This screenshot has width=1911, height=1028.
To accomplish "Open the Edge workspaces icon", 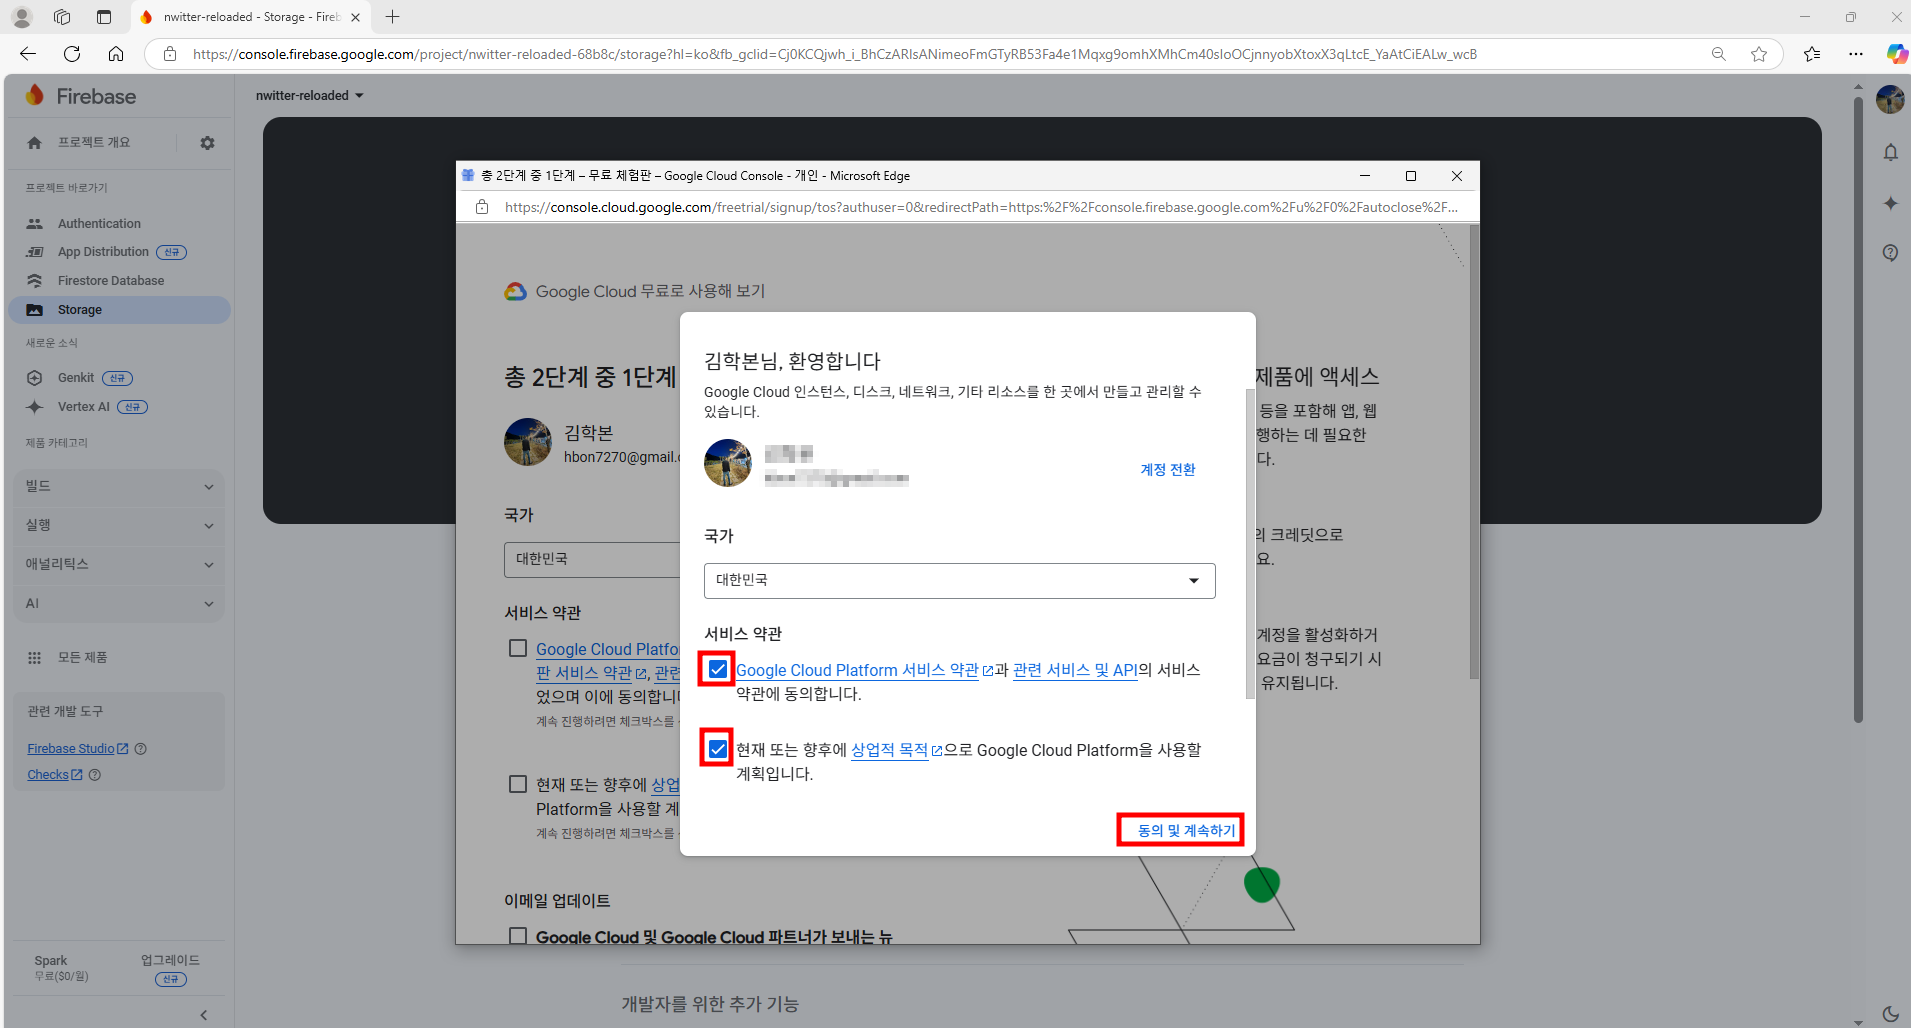I will pyautogui.click(x=62, y=17).
